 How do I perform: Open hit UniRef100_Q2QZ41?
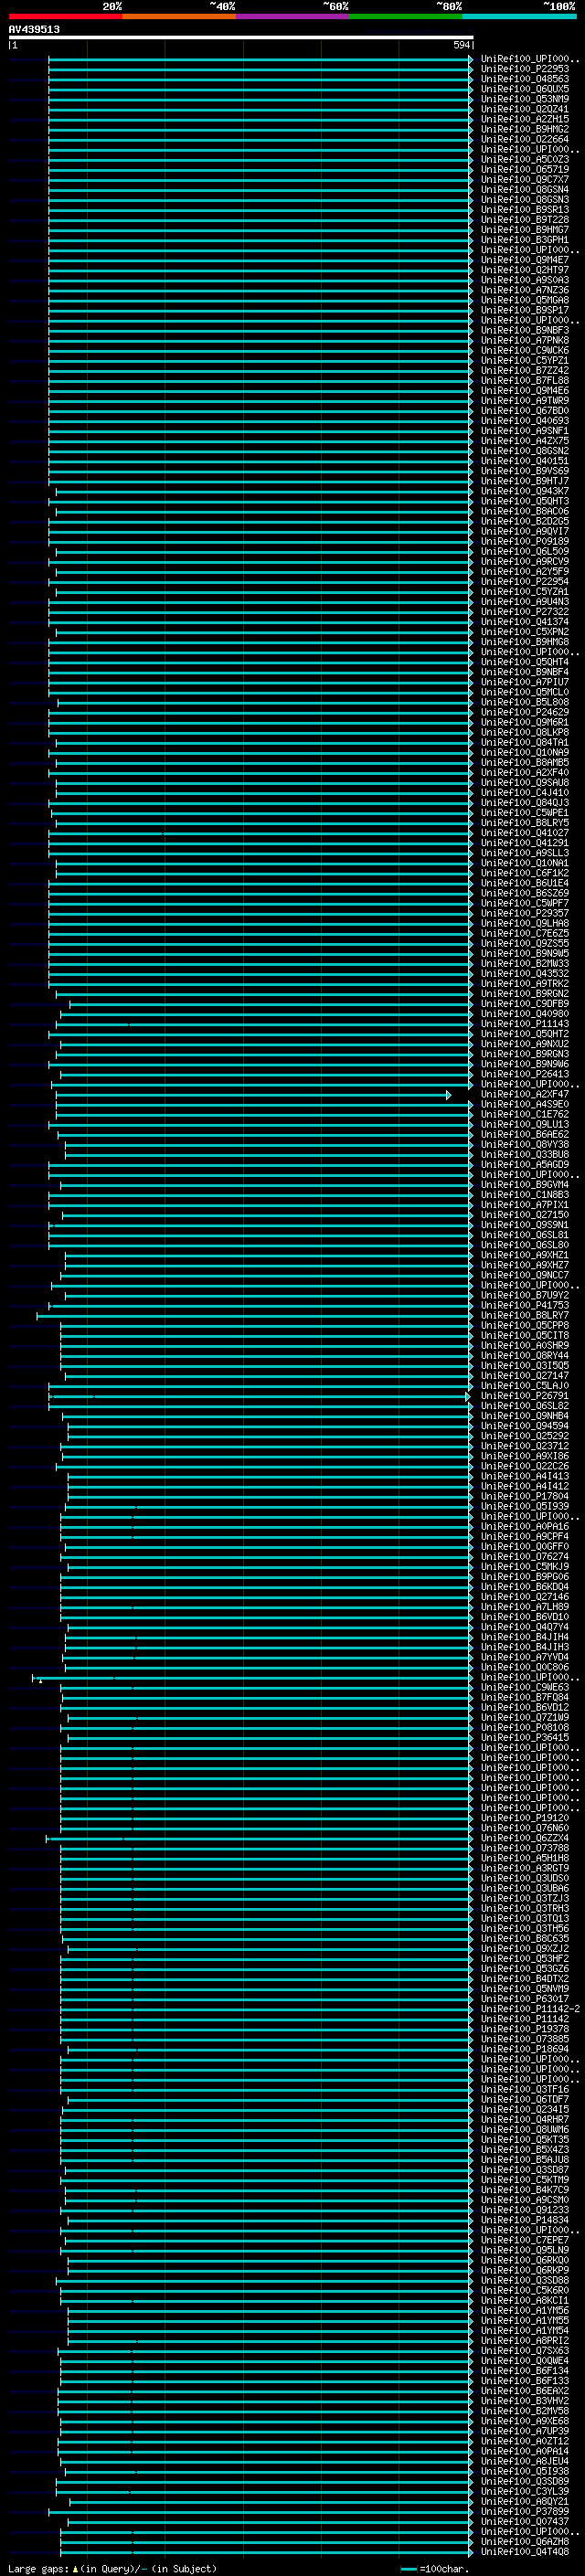(x=525, y=109)
